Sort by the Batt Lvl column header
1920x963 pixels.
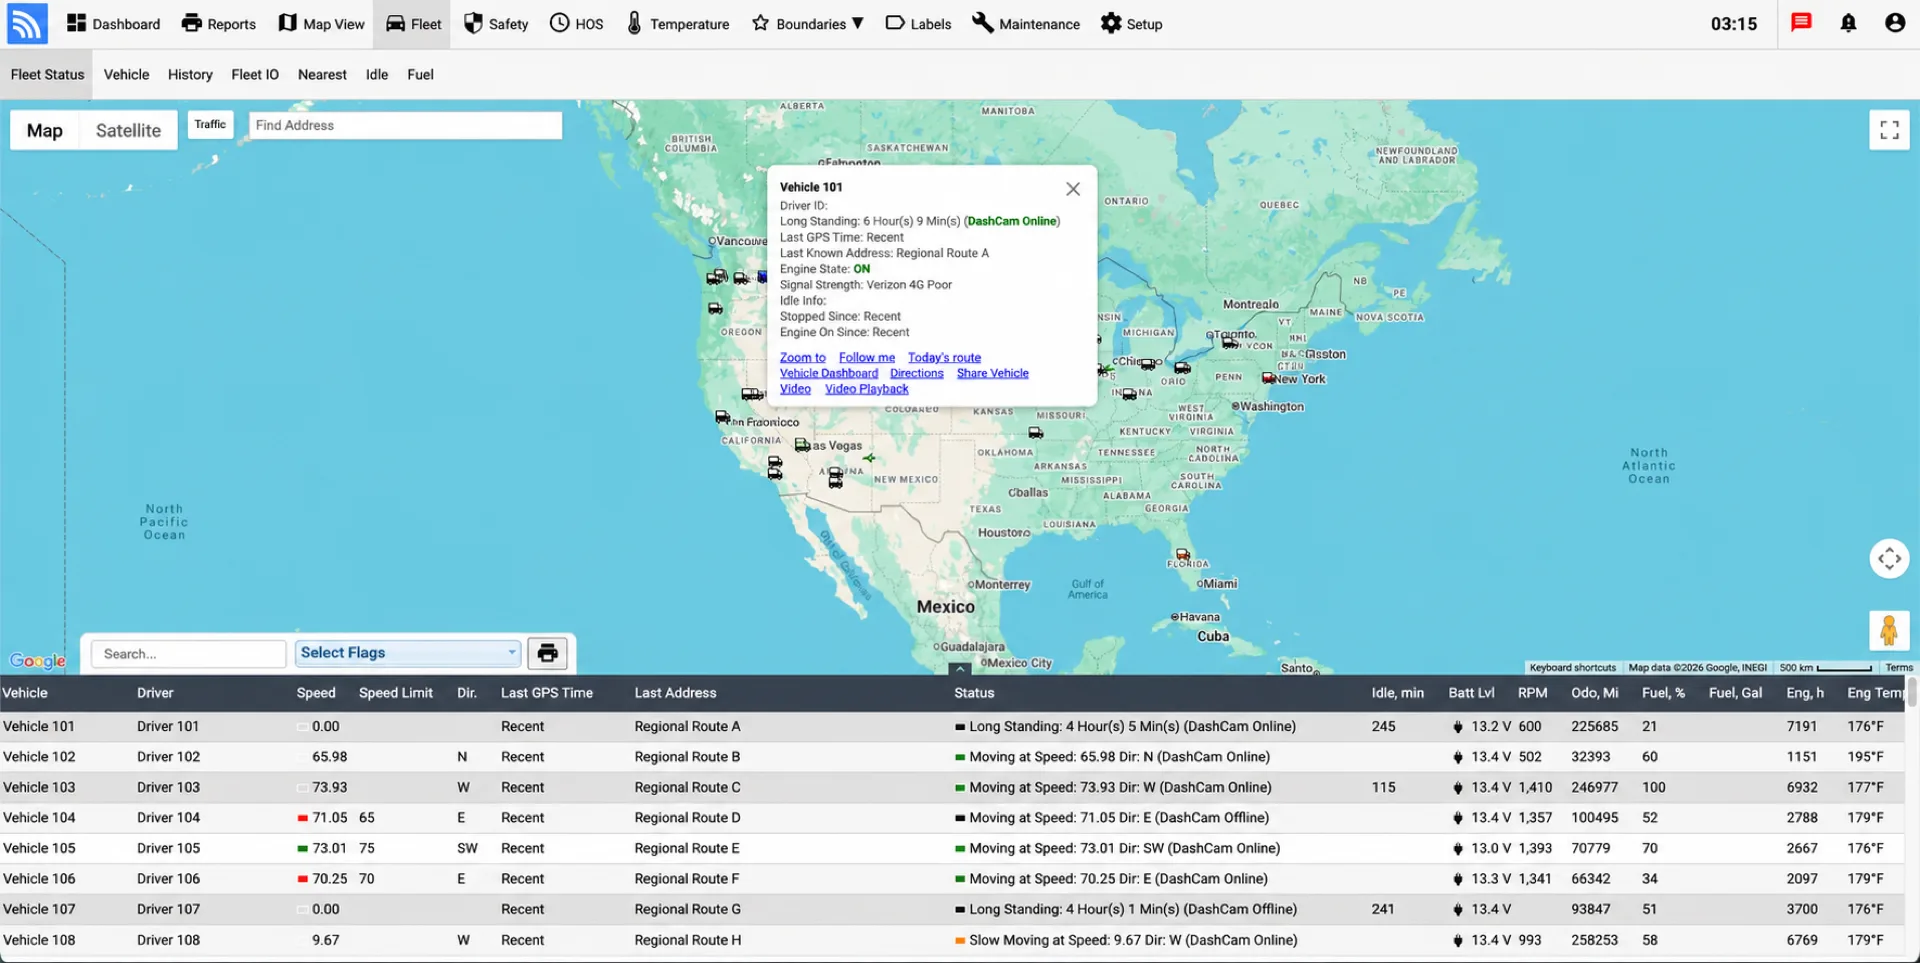(1471, 693)
